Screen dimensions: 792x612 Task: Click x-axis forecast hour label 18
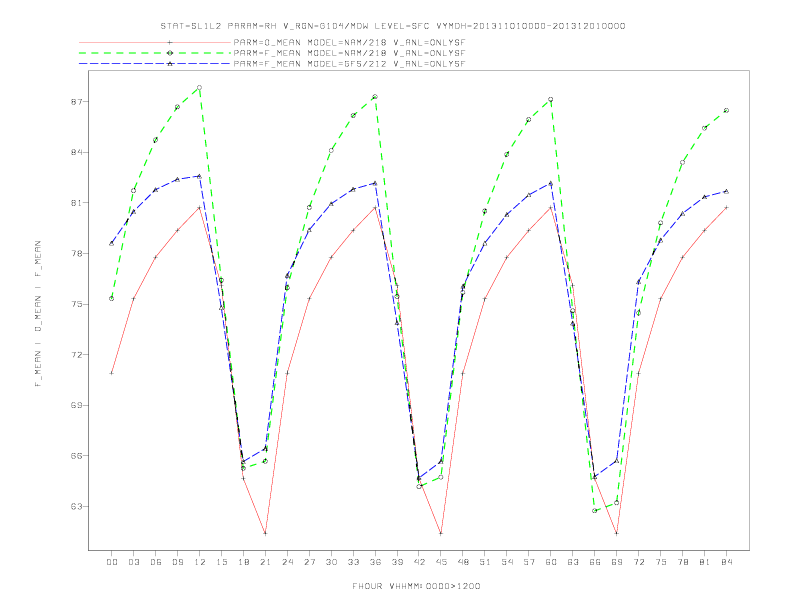pos(243,562)
